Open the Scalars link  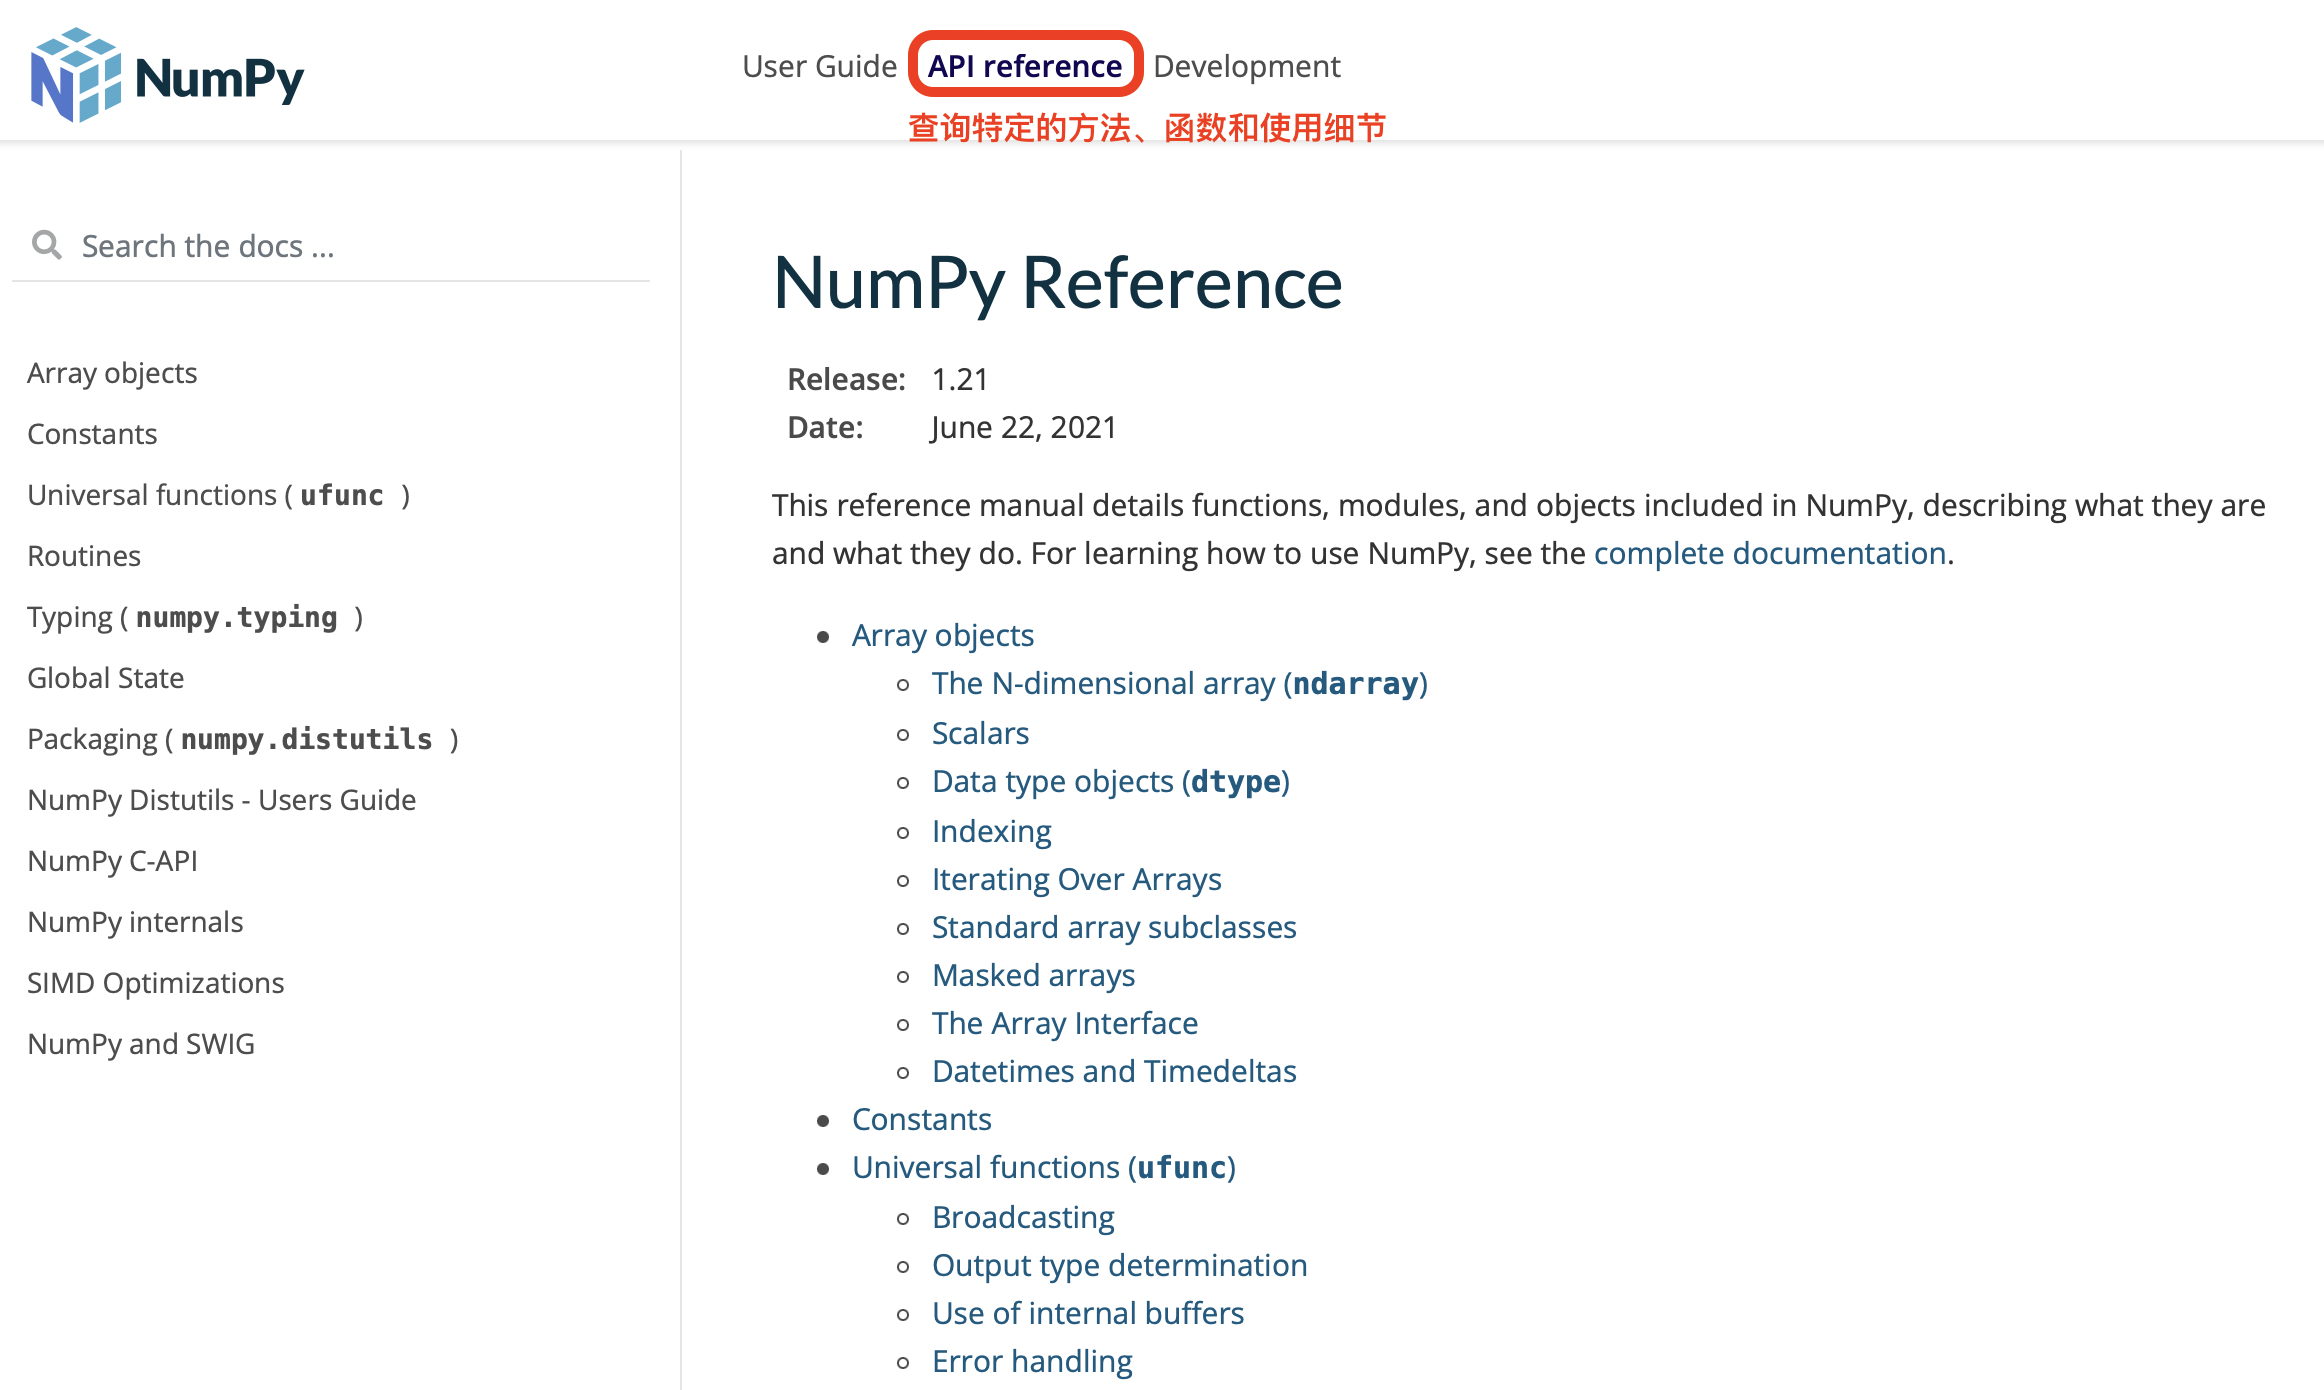(x=980, y=733)
